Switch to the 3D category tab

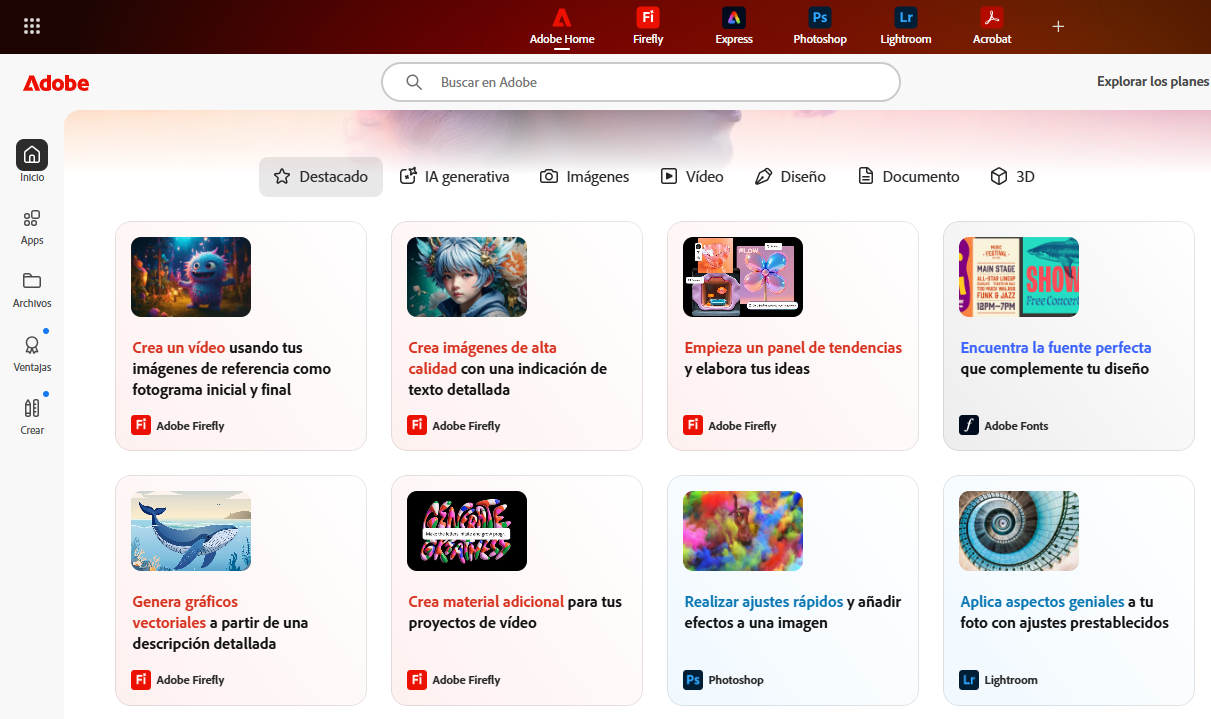(x=1012, y=177)
